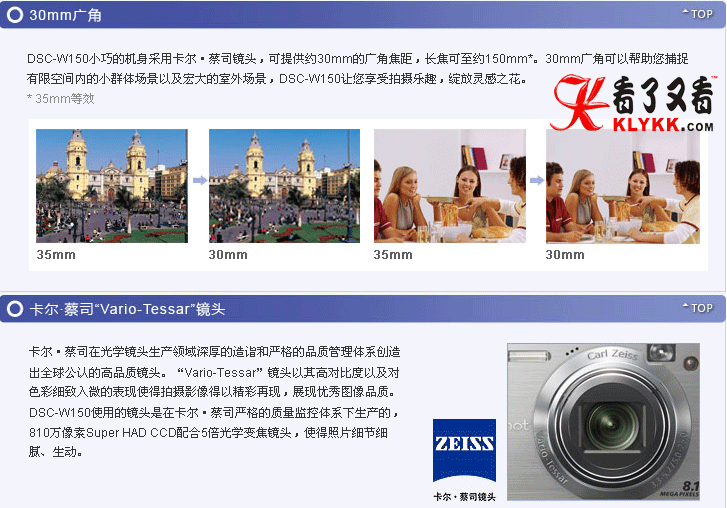Click paragraph line starting DSC-W150小巧的机身

point(357,59)
